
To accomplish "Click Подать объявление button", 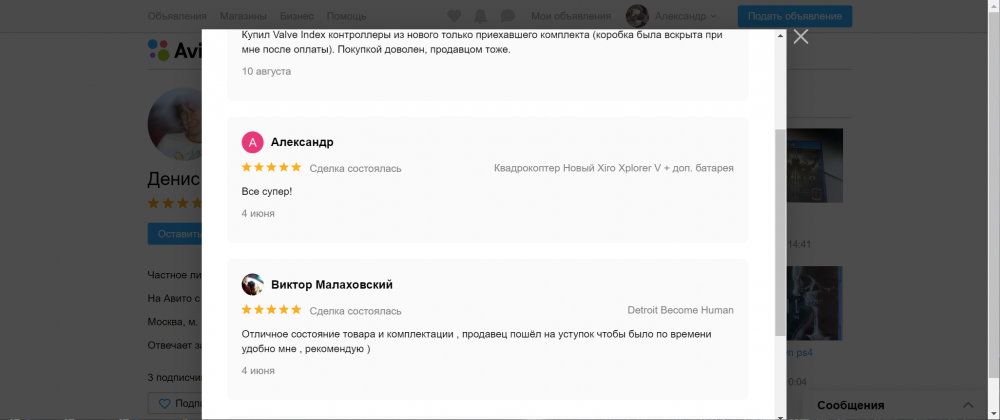I will pyautogui.click(x=795, y=16).
